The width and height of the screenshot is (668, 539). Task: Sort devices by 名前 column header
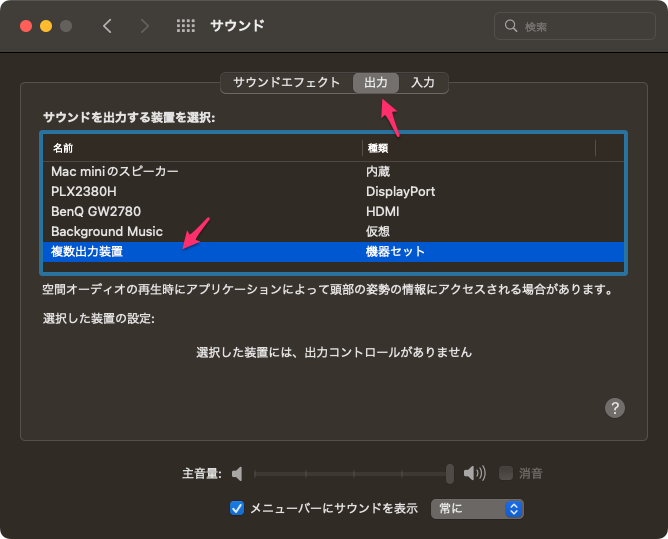click(x=200, y=147)
